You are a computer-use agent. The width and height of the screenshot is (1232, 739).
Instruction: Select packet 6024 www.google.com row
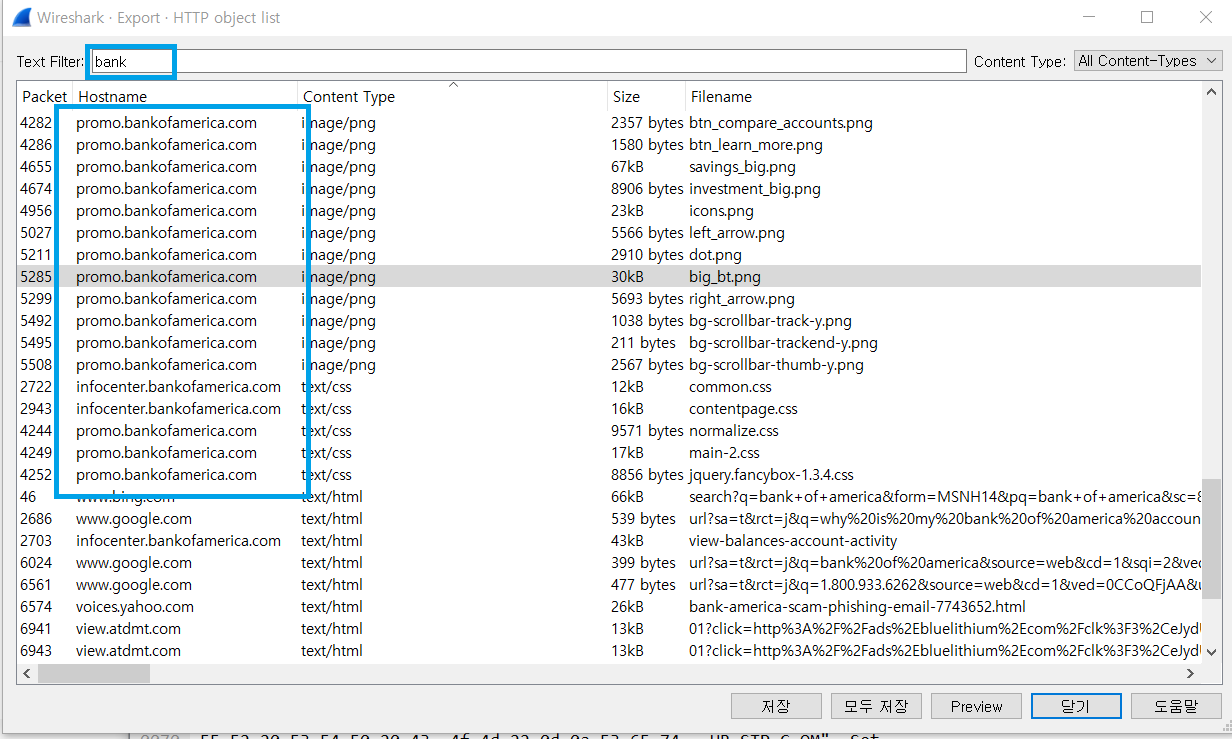(610, 563)
